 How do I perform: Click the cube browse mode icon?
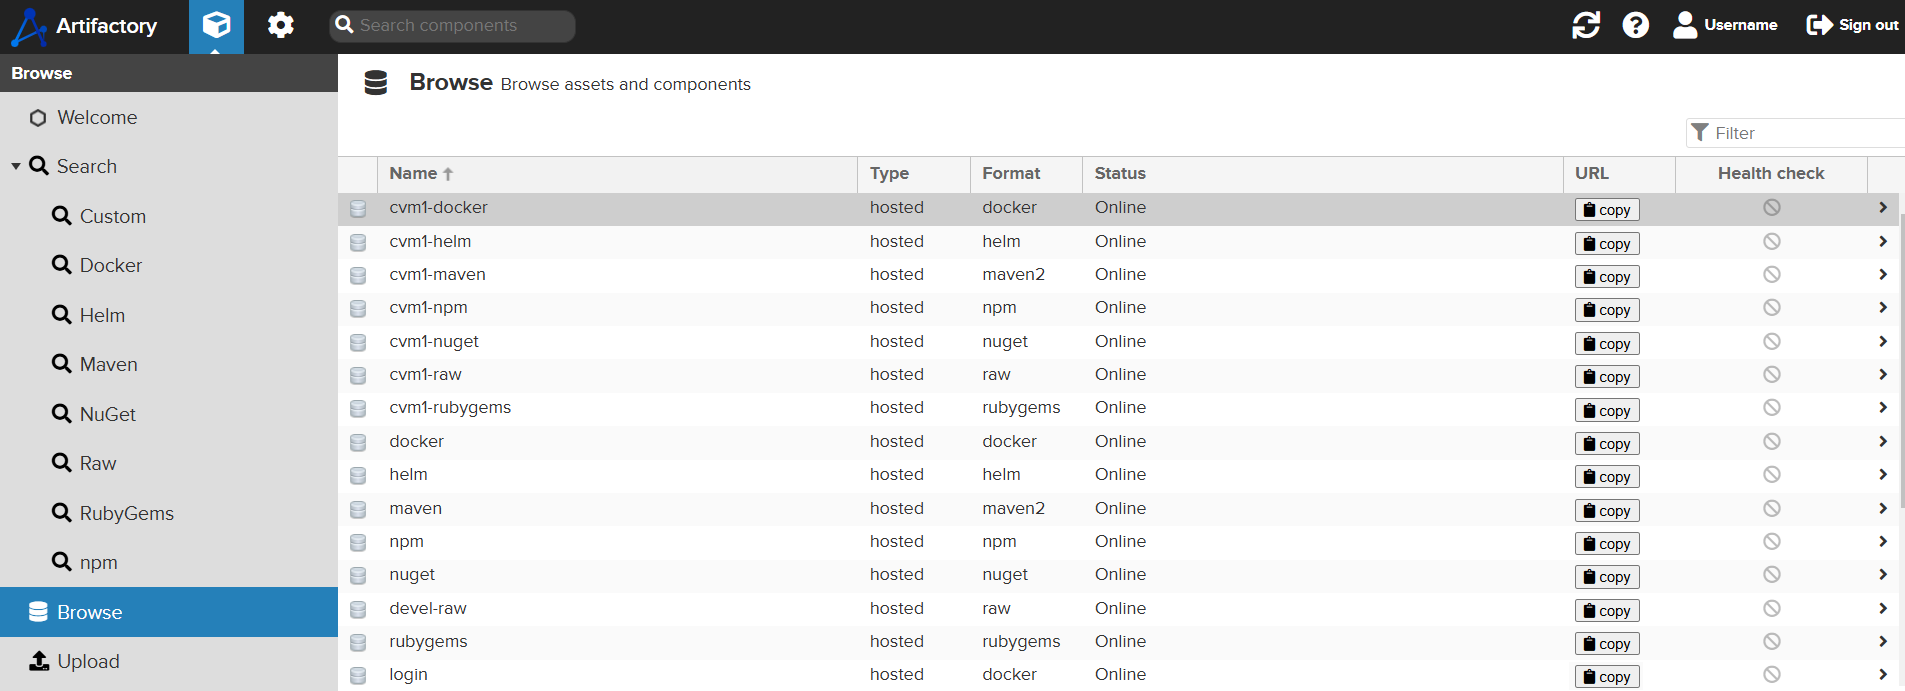(x=216, y=25)
